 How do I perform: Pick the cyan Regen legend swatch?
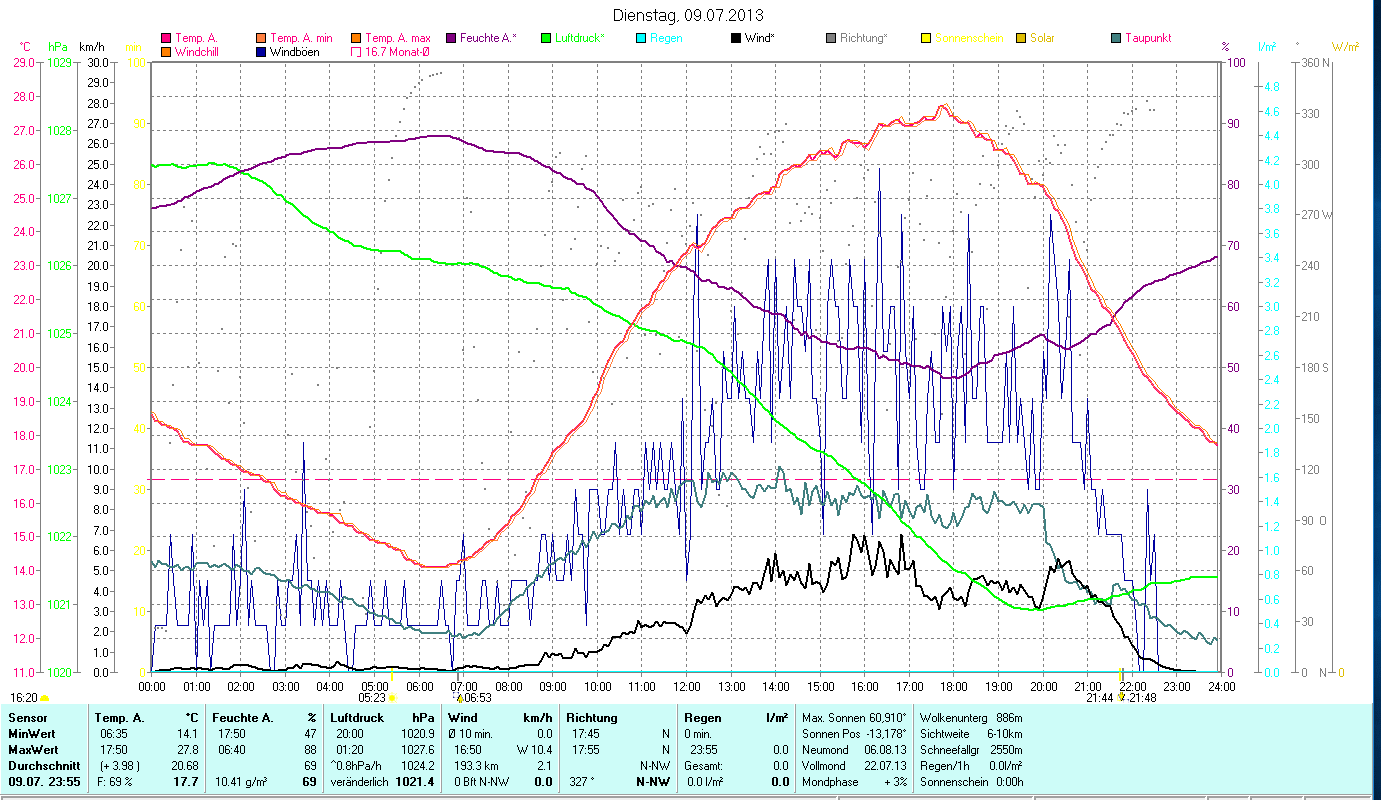click(641, 39)
